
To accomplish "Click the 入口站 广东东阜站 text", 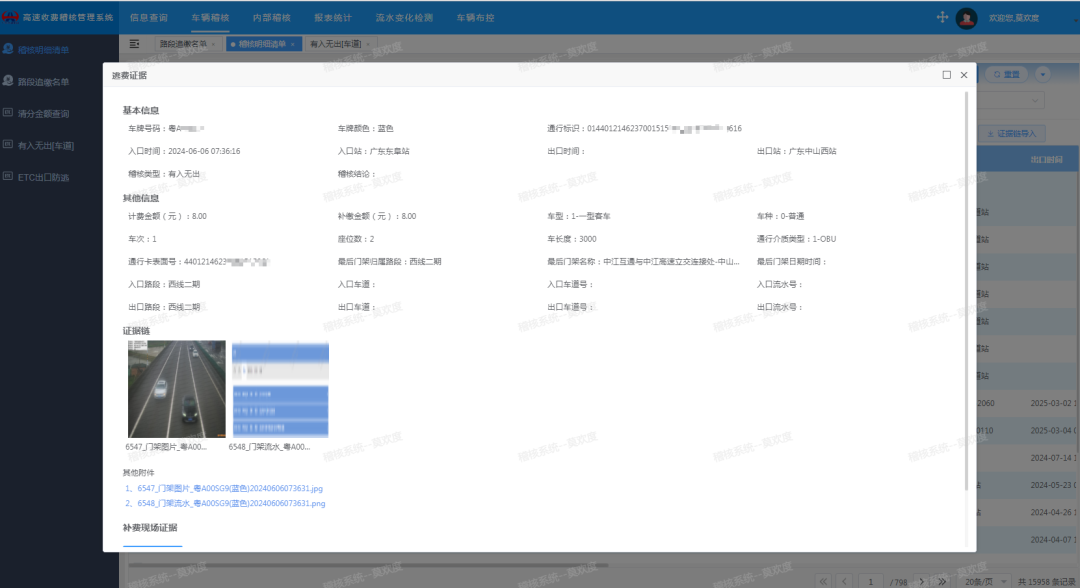I will [x=373, y=151].
